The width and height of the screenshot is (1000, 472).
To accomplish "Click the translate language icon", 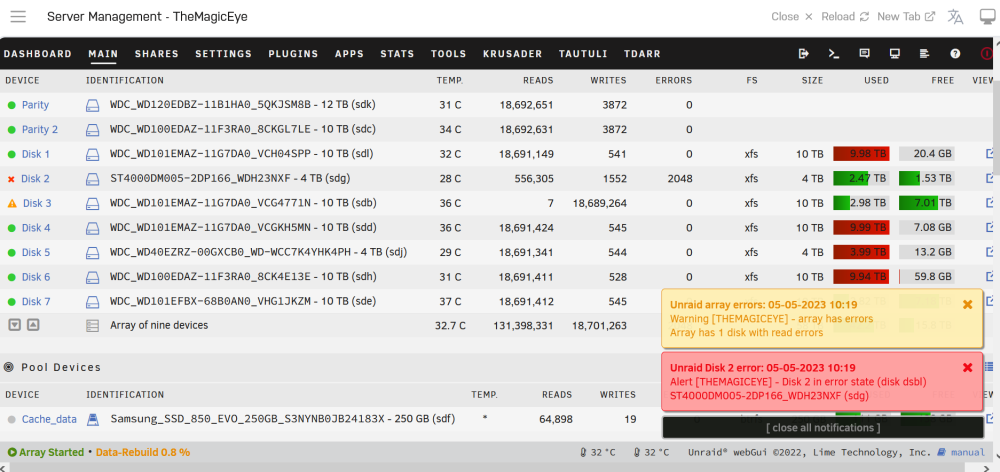I will 955,17.
